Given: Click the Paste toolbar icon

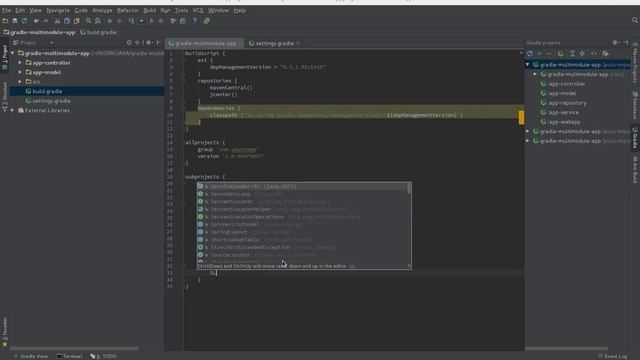Looking at the screenshot, I should (x=76, y=21).
